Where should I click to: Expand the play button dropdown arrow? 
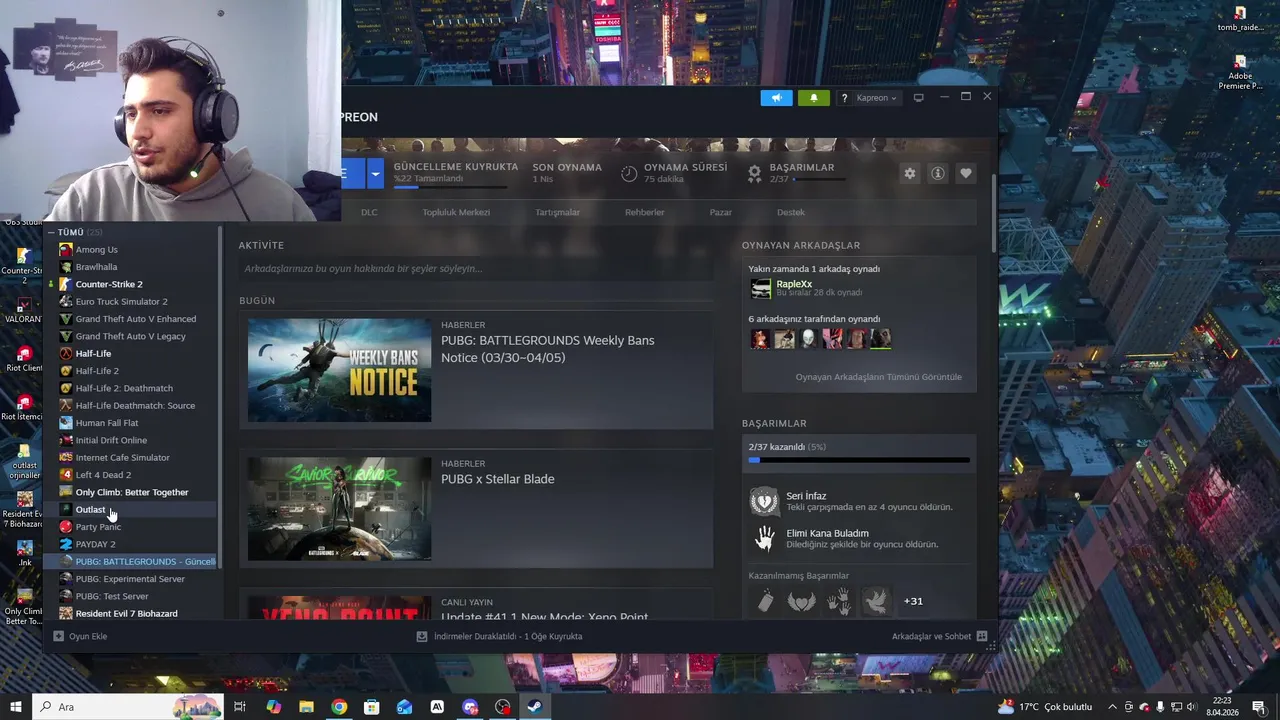375,173
